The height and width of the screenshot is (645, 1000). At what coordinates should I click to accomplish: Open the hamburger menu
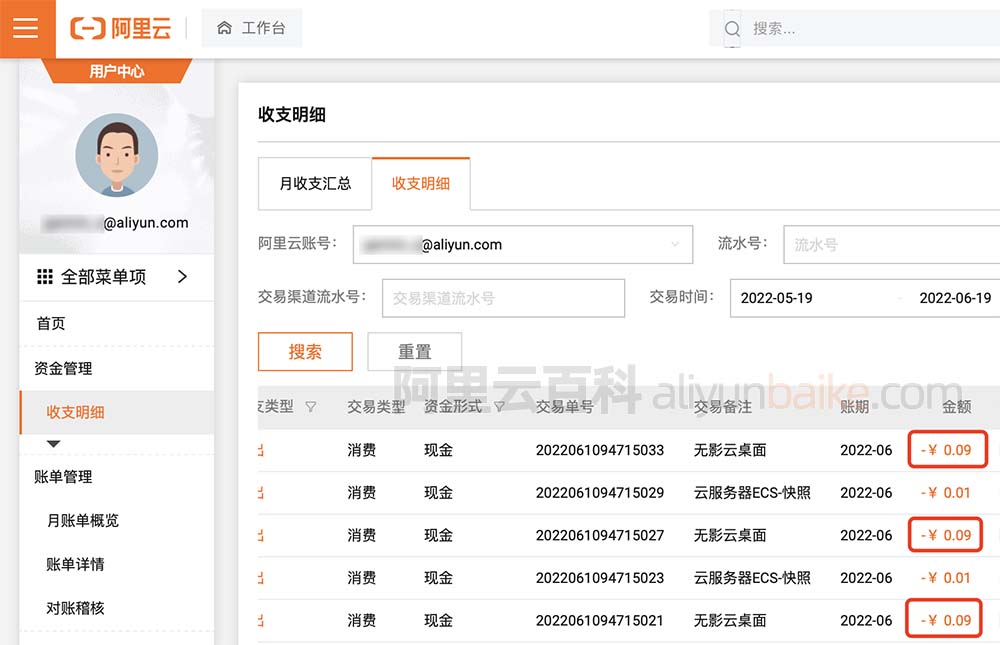(x=26, y=28)
